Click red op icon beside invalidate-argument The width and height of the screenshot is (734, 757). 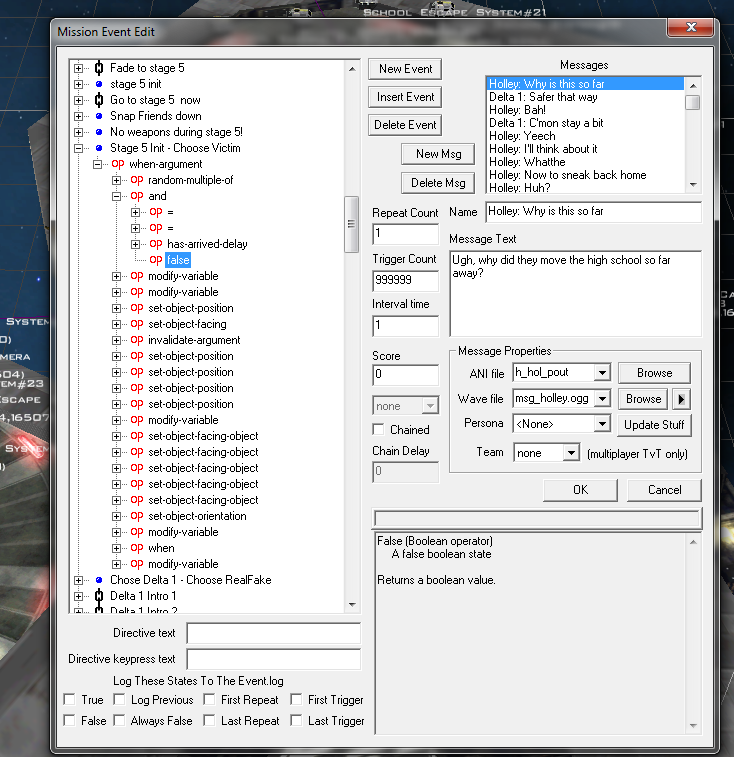[x=137, y=340]
